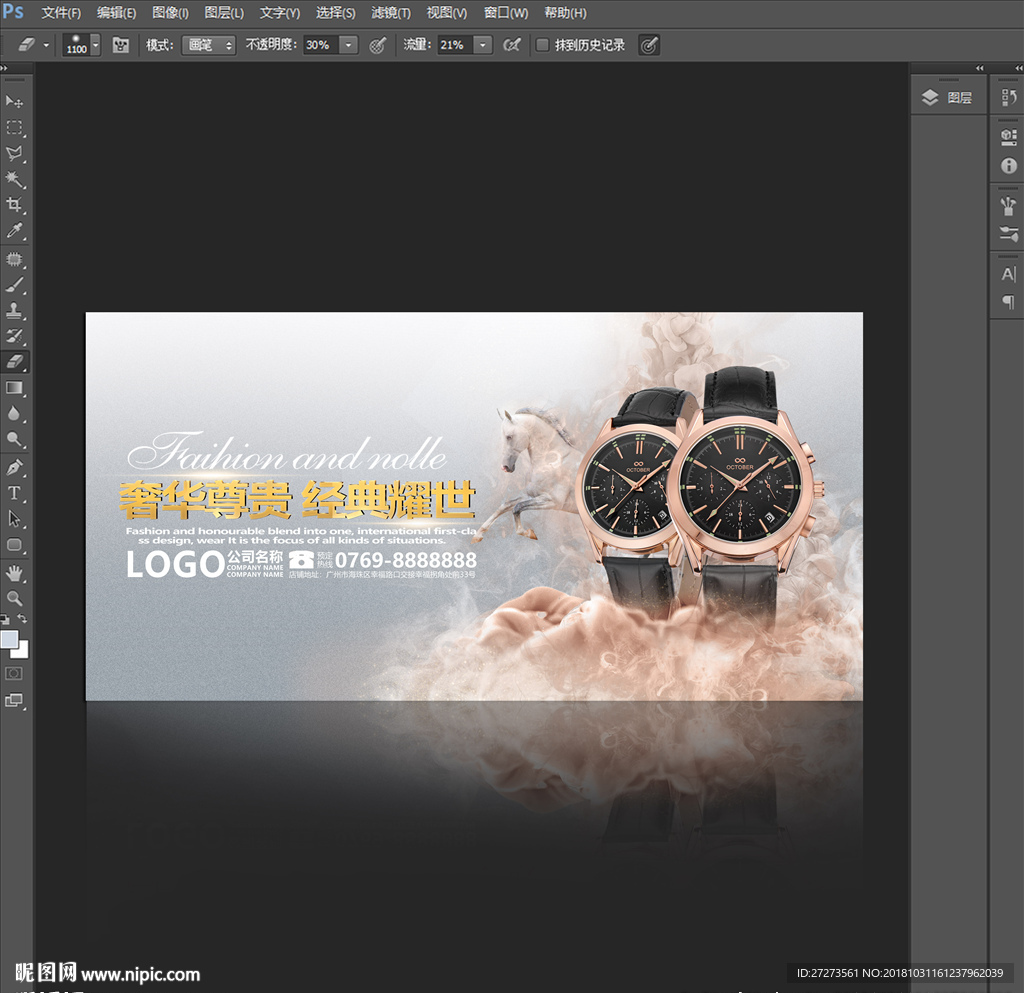This screenshot has height=993, width=1024.
Task: Select the Dodge tool
Action: 14,439
